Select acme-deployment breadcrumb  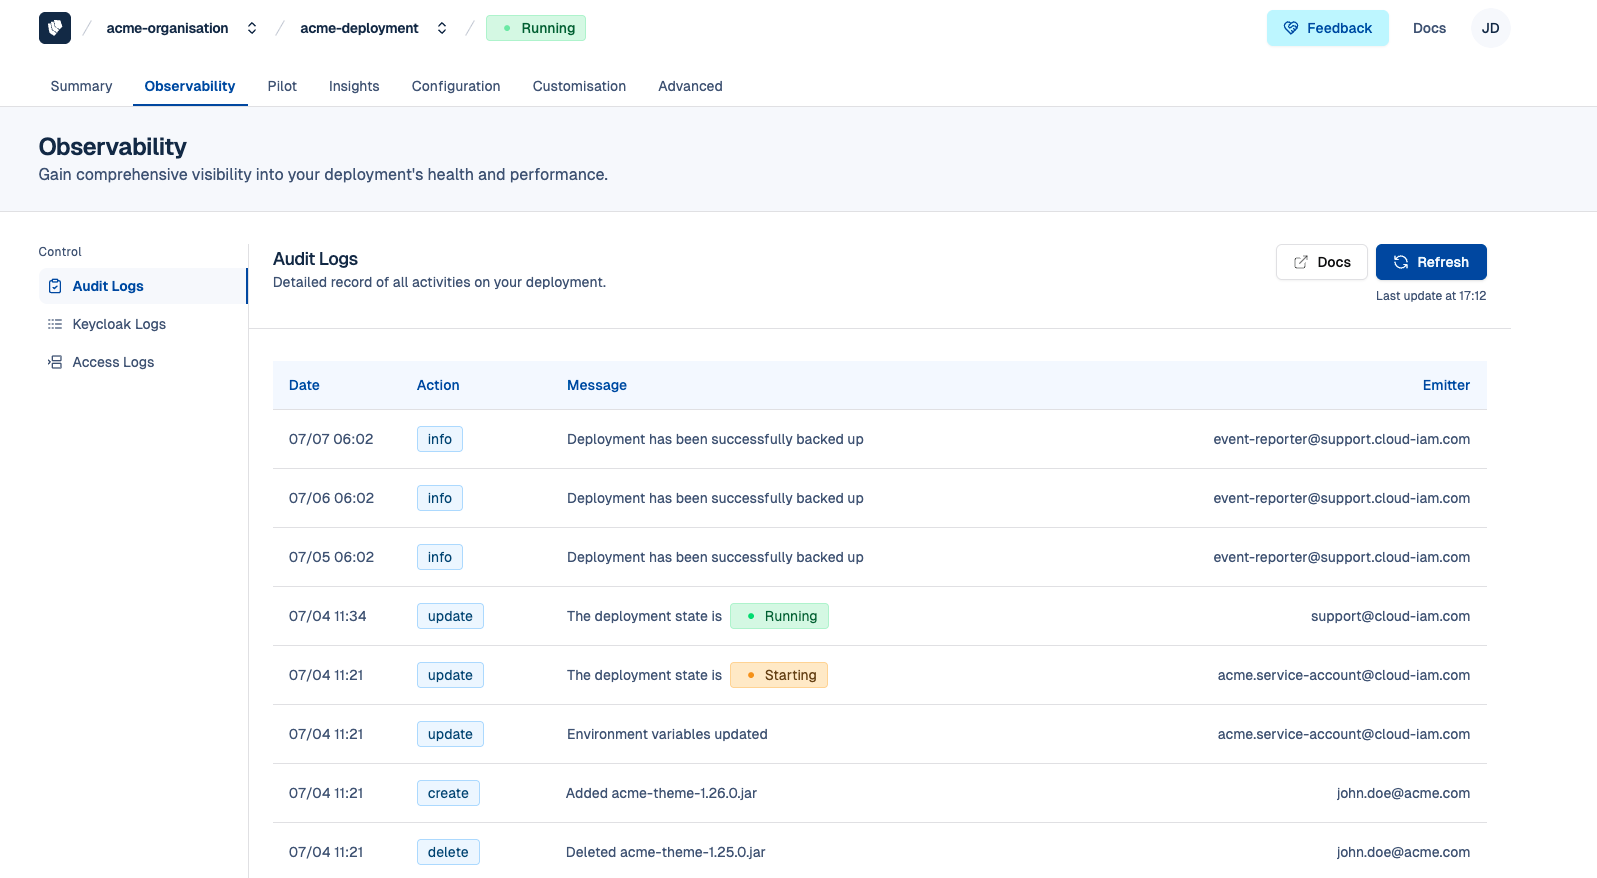pyautogui.click(x=359, y=28)
